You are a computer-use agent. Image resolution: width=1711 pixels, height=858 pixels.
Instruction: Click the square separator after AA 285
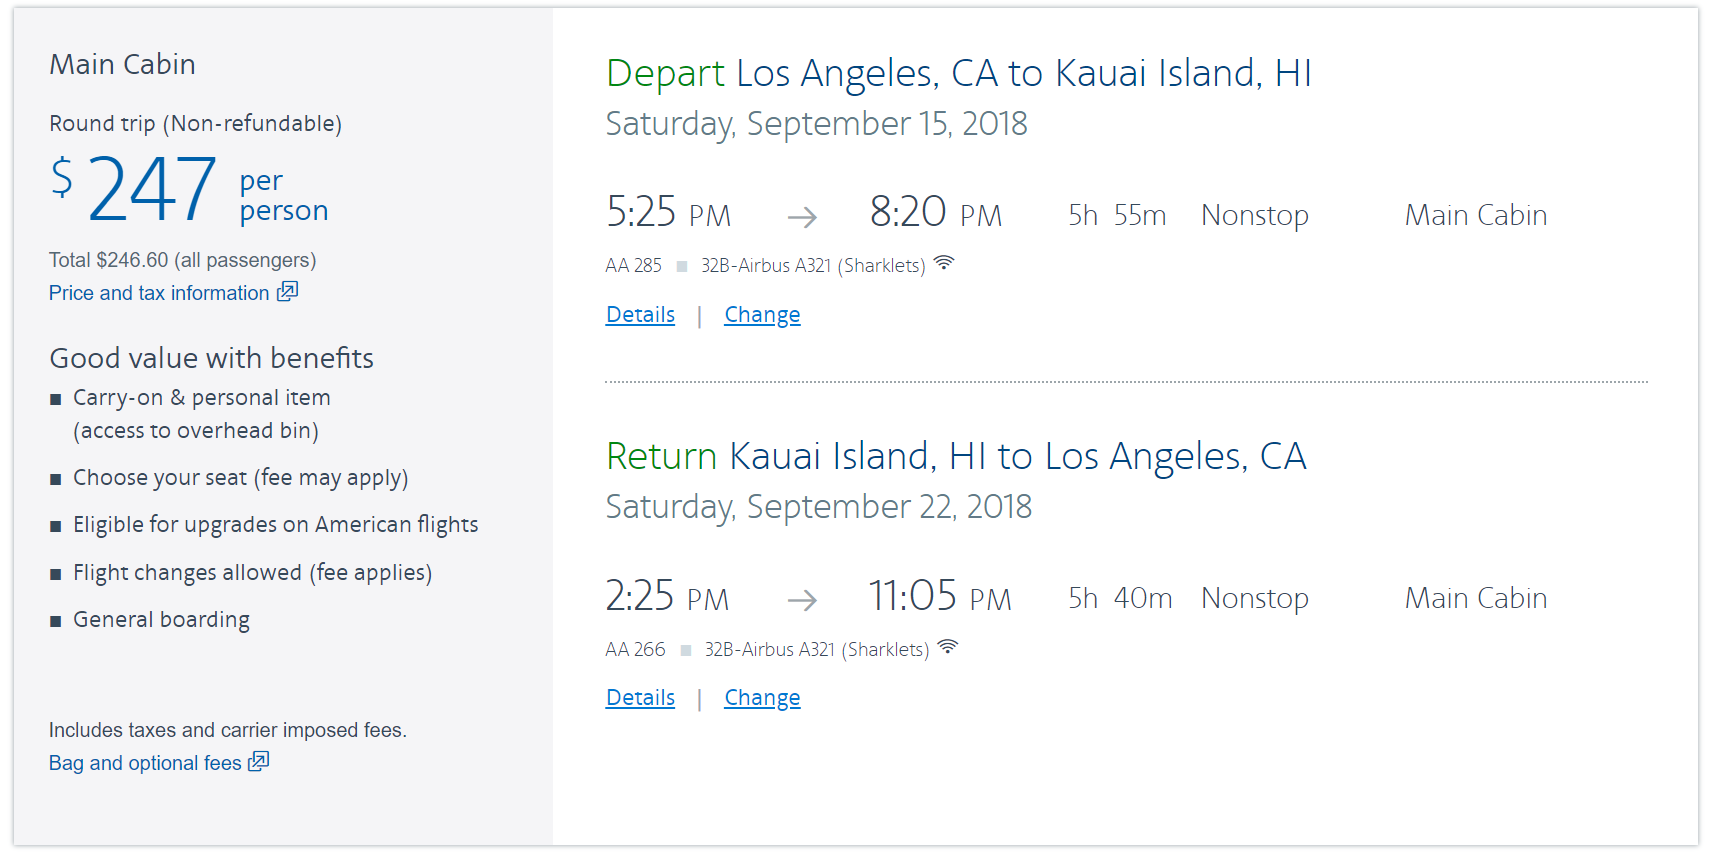point(682,266)
